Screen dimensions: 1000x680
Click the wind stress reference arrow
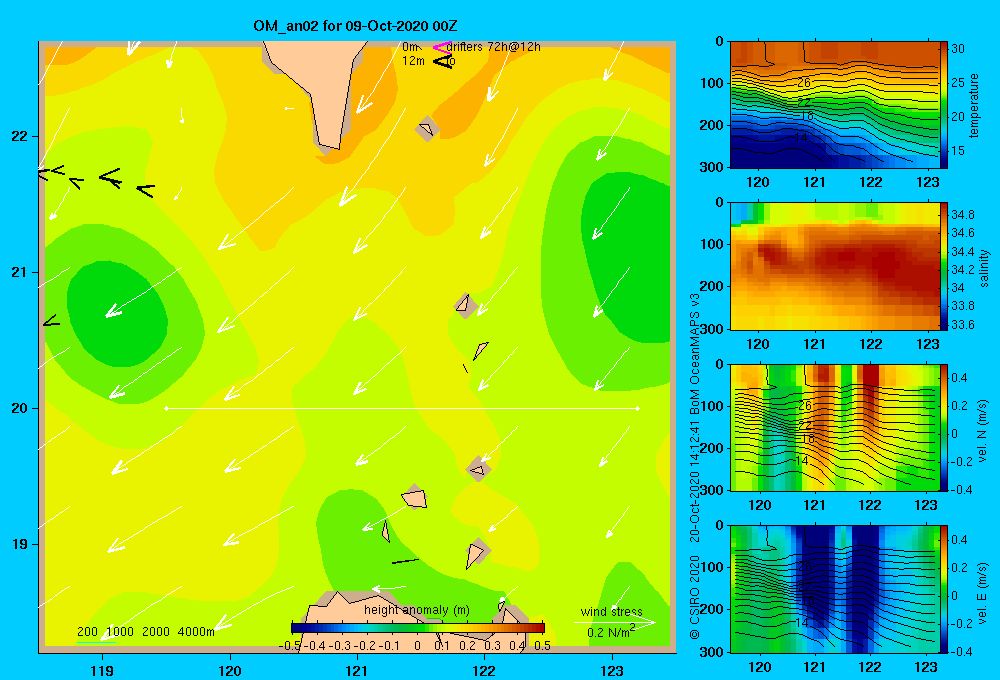(614, 622)
